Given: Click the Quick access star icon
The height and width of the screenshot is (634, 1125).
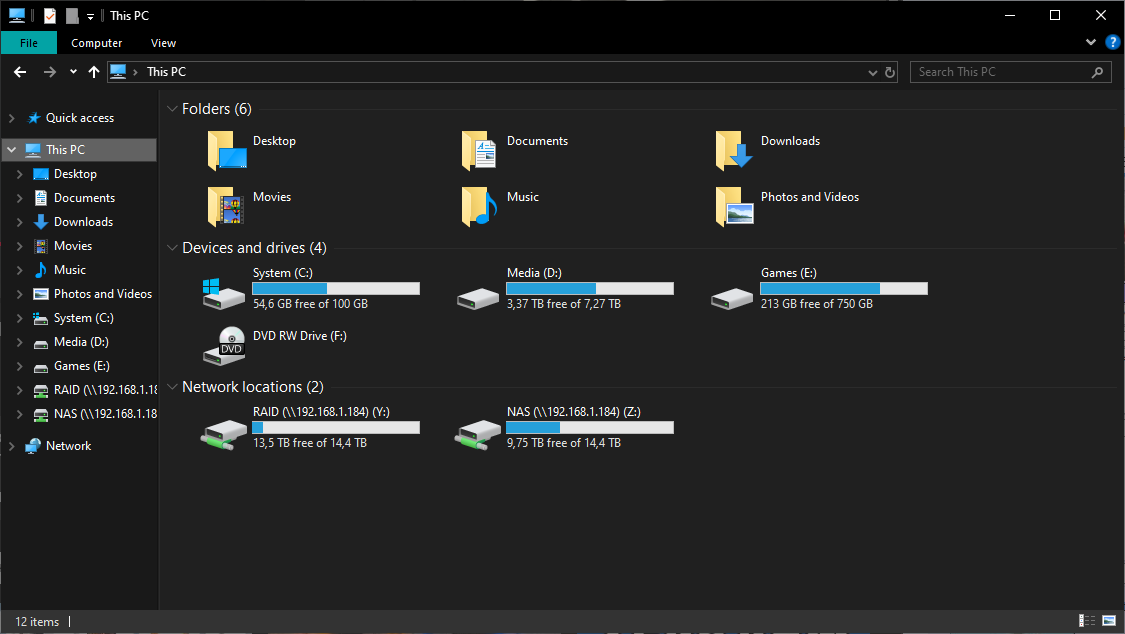Looking at the screenshot, I should [x=33, y=118].
